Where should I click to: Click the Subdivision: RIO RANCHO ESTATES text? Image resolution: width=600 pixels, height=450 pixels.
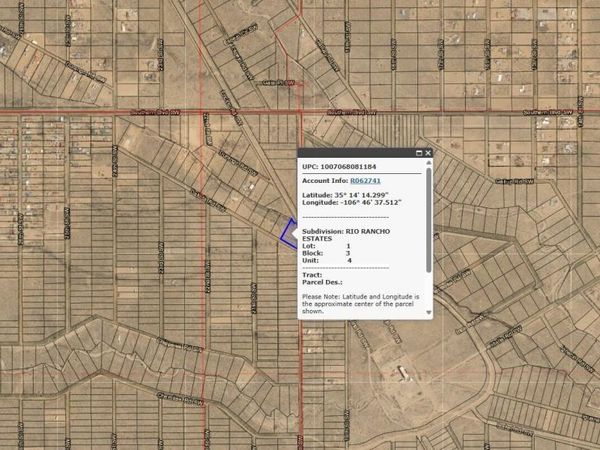tap(346, 235)
